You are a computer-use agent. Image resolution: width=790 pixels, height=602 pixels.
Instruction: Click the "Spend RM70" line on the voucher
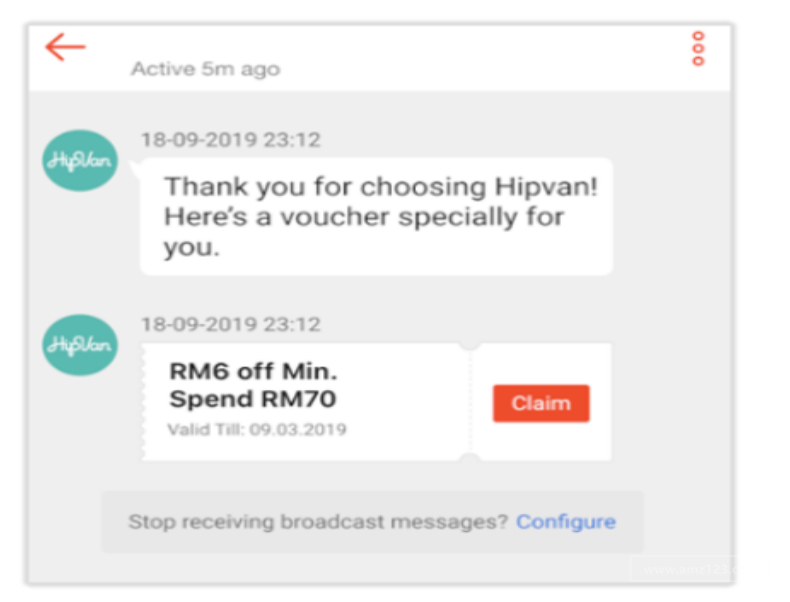tap(252, 400)
